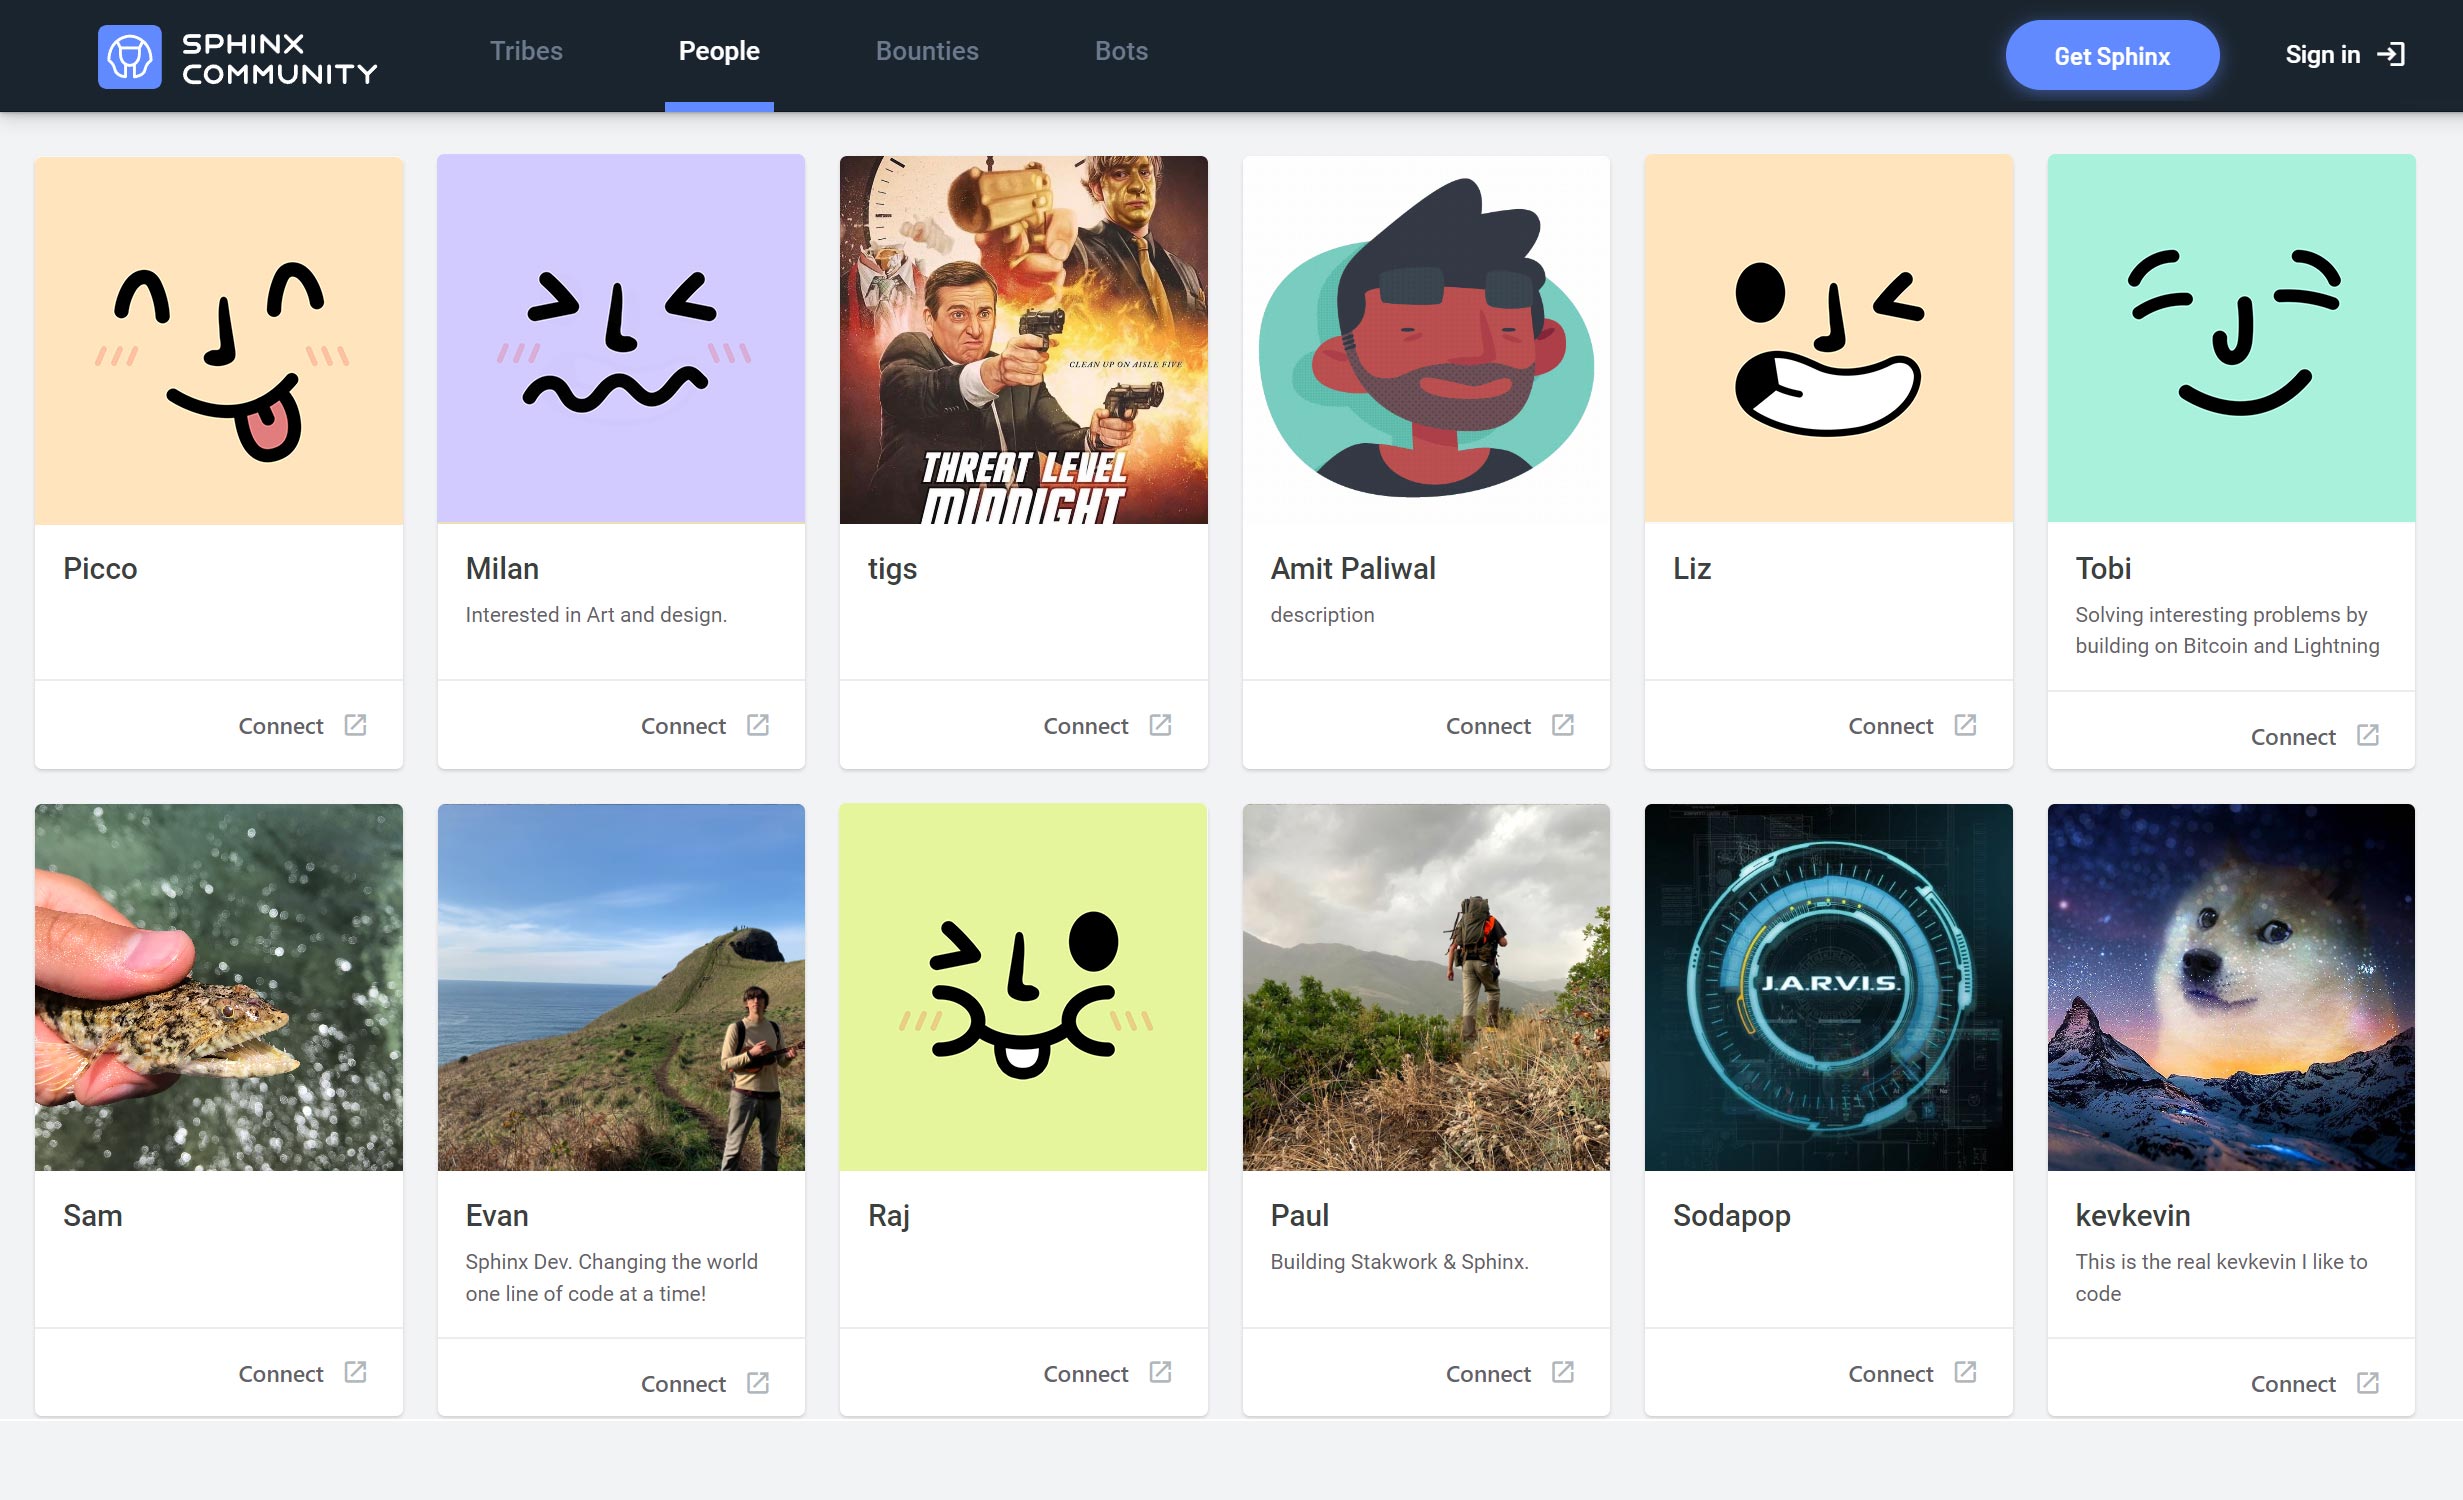The image size is (2463, 1500).
Task: Open the Bounties section
Action: tap(926, 51)
